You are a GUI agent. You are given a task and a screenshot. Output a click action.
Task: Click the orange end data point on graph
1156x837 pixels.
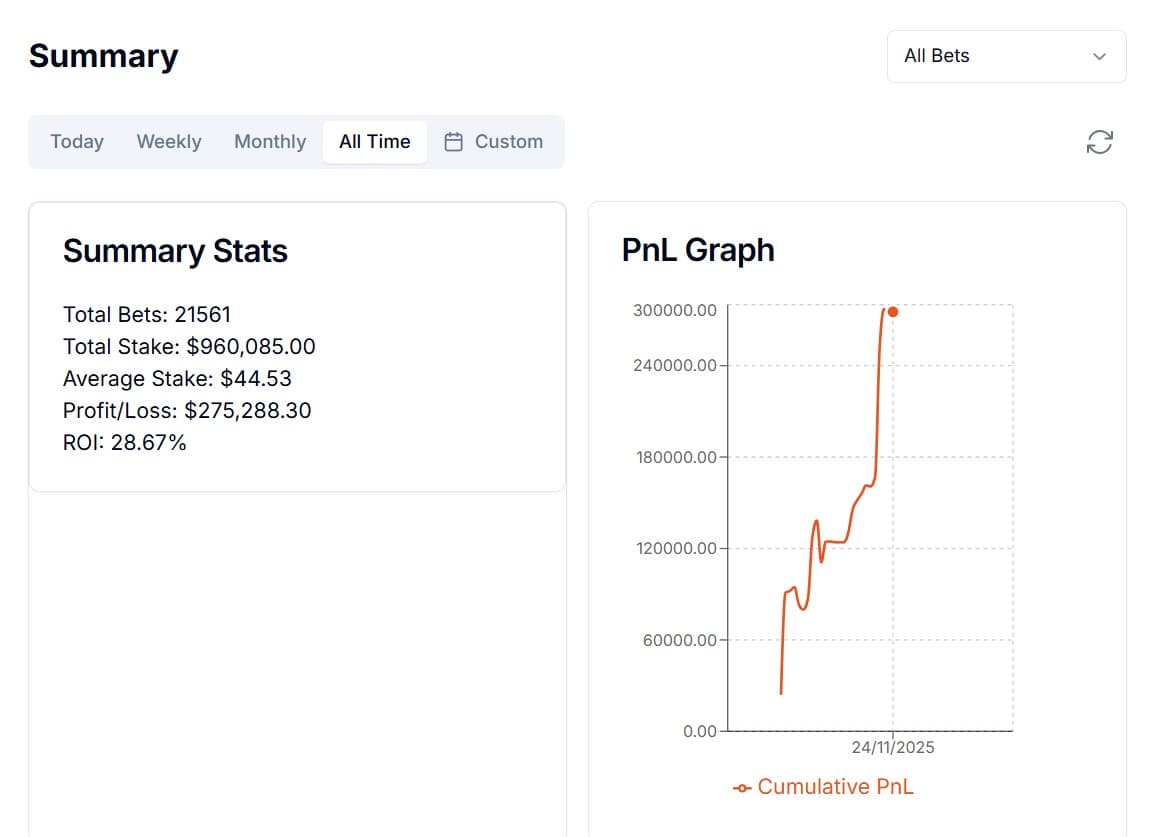pyautogui.click(x=893, y=312)
